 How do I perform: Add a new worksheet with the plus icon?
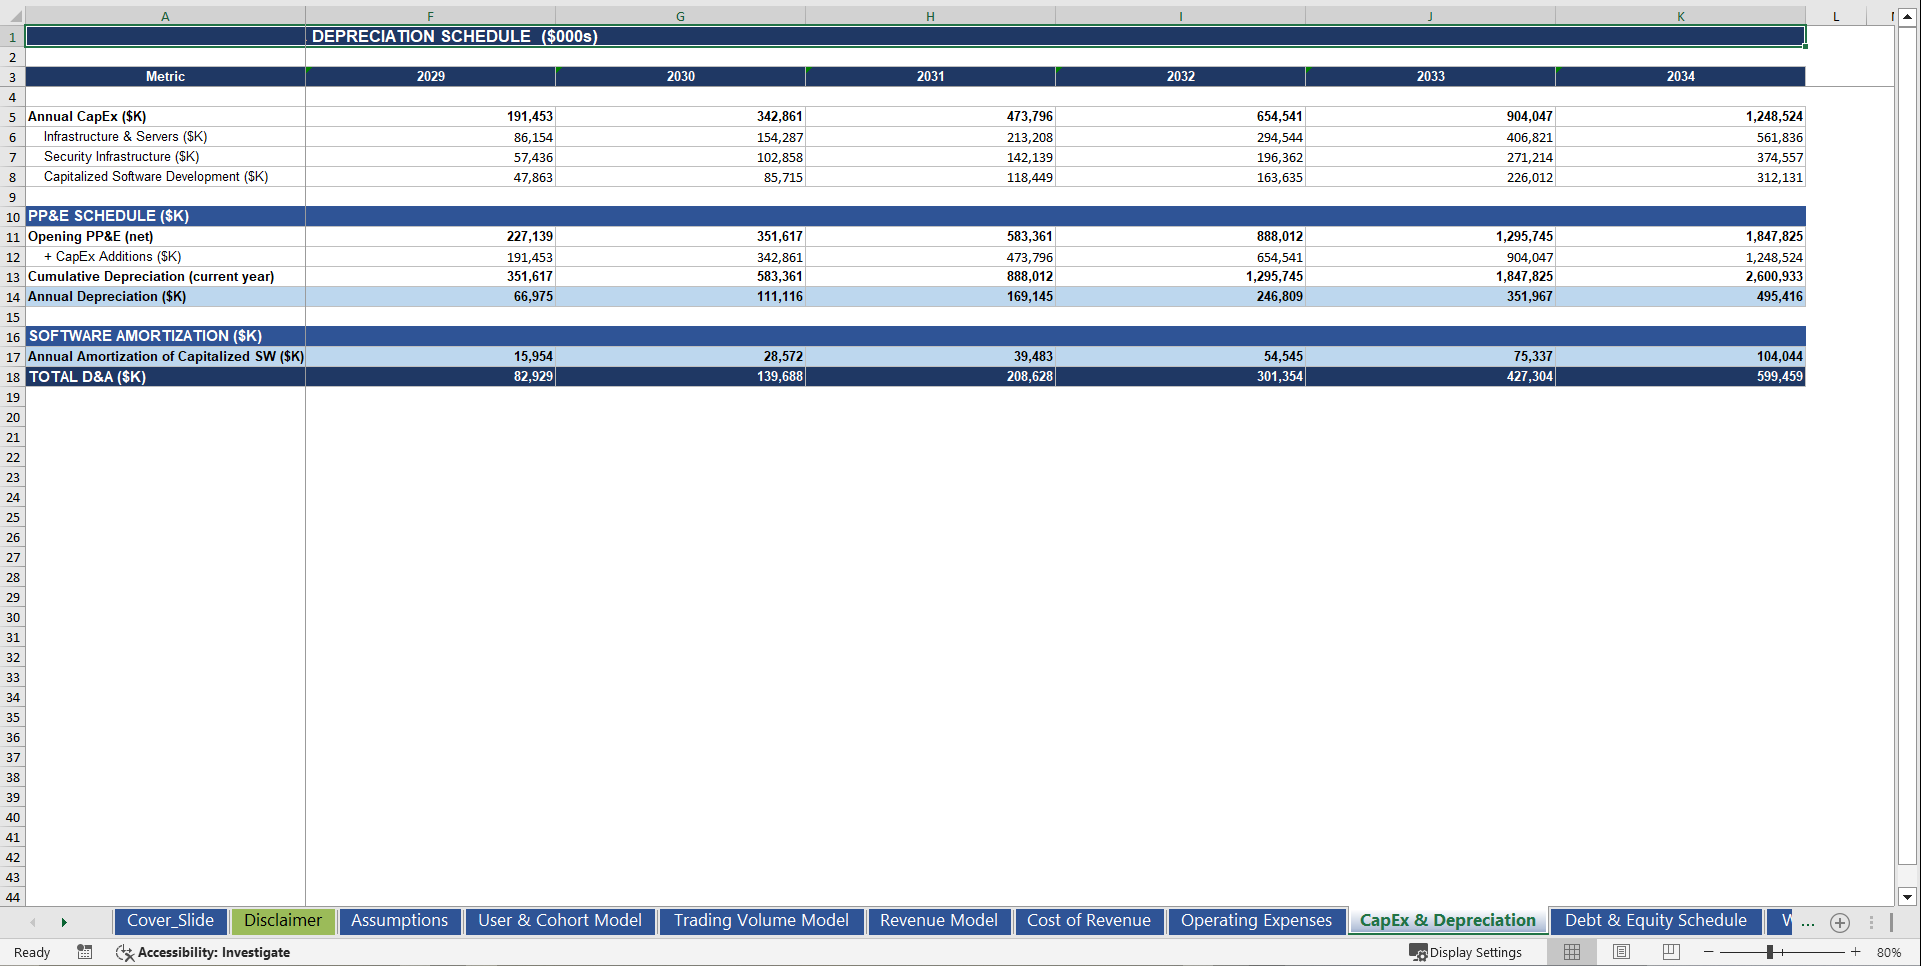click(x=1839, y=922)
